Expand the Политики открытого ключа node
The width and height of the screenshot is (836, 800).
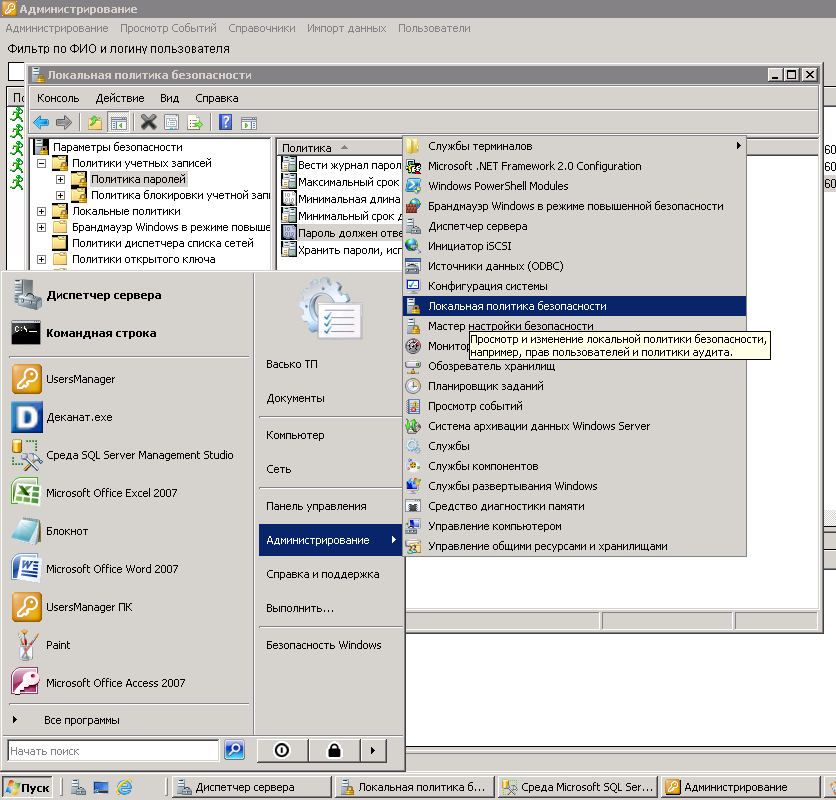(x=42, y=259)
